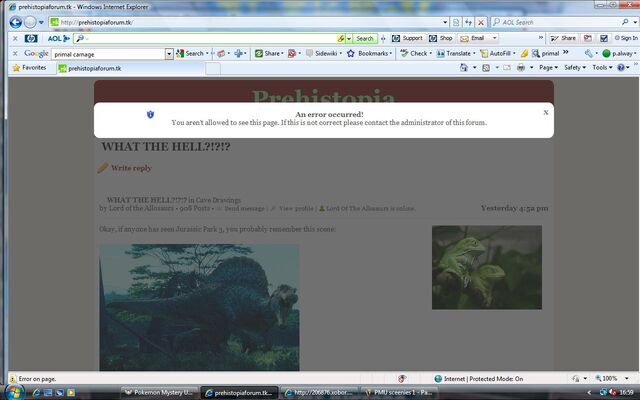Switch to PMU sceenies 1 taskbar window
640x400 pixels.
399,393
